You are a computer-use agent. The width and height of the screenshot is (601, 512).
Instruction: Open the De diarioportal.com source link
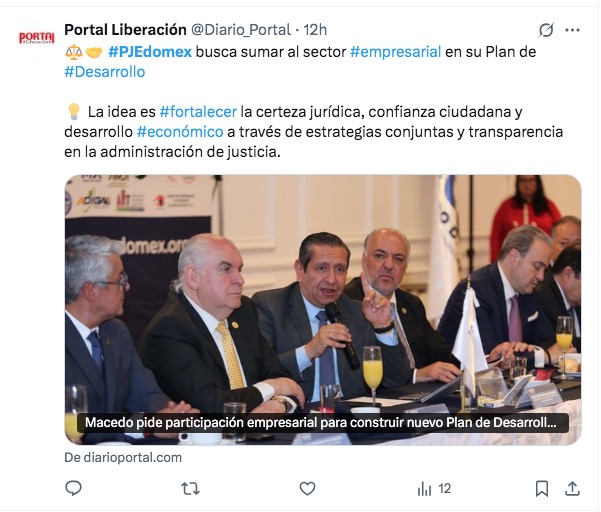pos(123,458)
